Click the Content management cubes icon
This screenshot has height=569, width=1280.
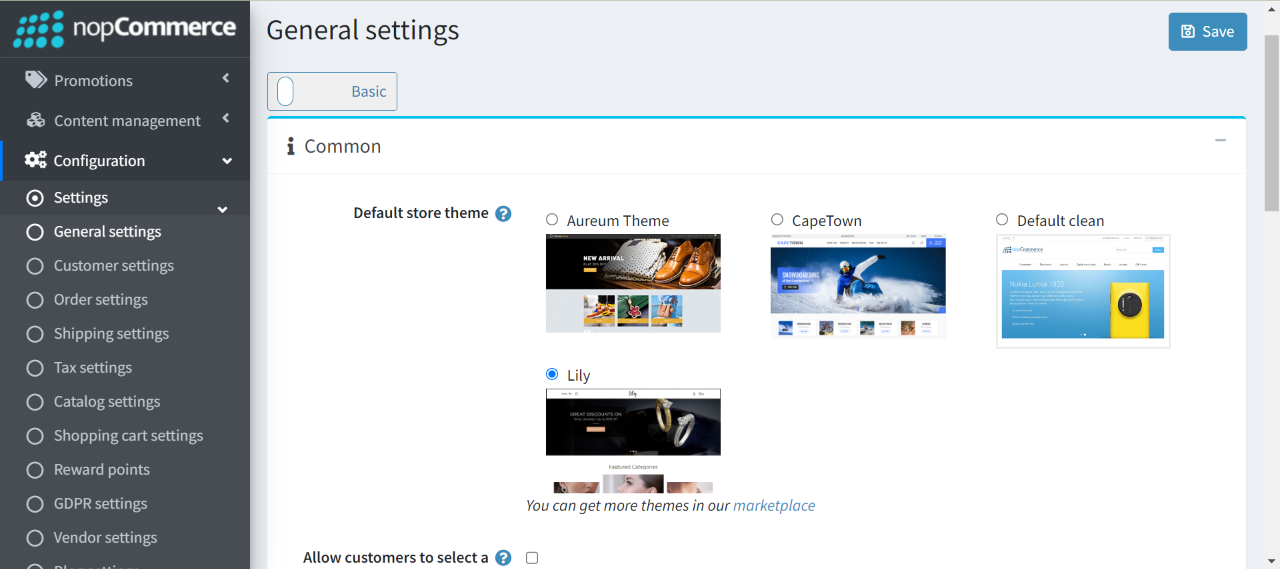coord(36,120)
